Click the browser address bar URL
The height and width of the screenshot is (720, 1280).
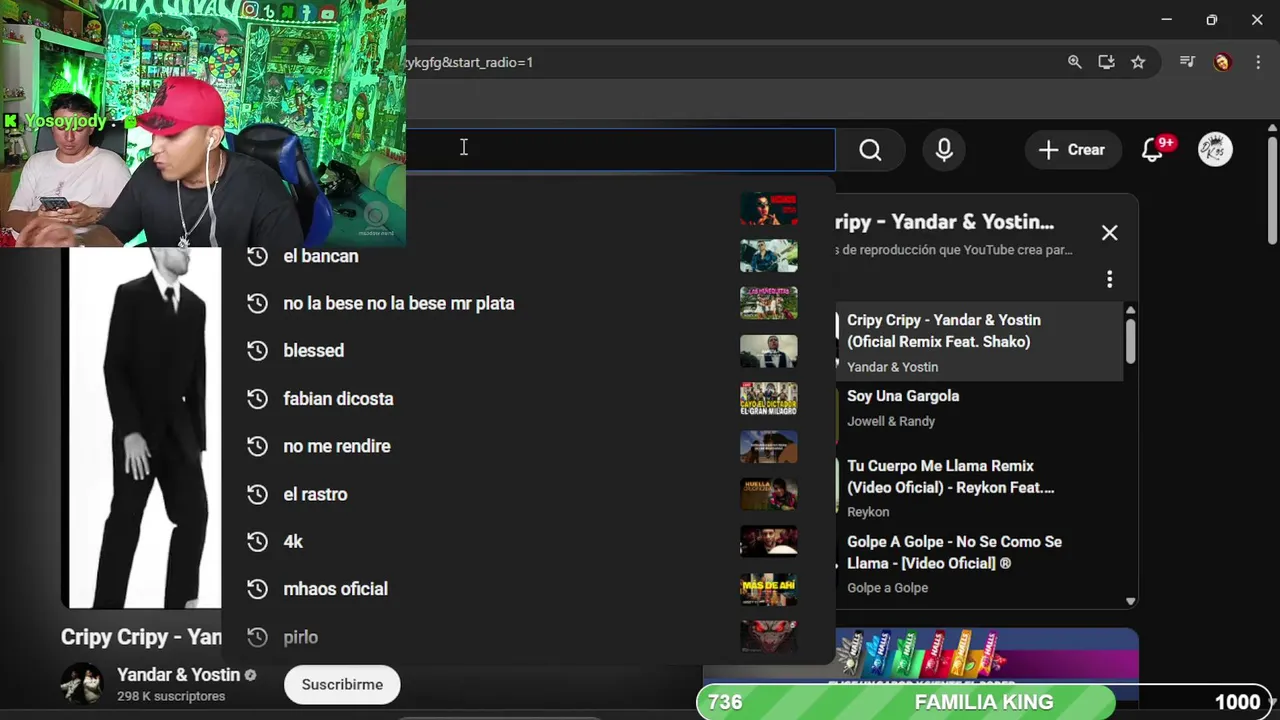[x=468, y=62]
